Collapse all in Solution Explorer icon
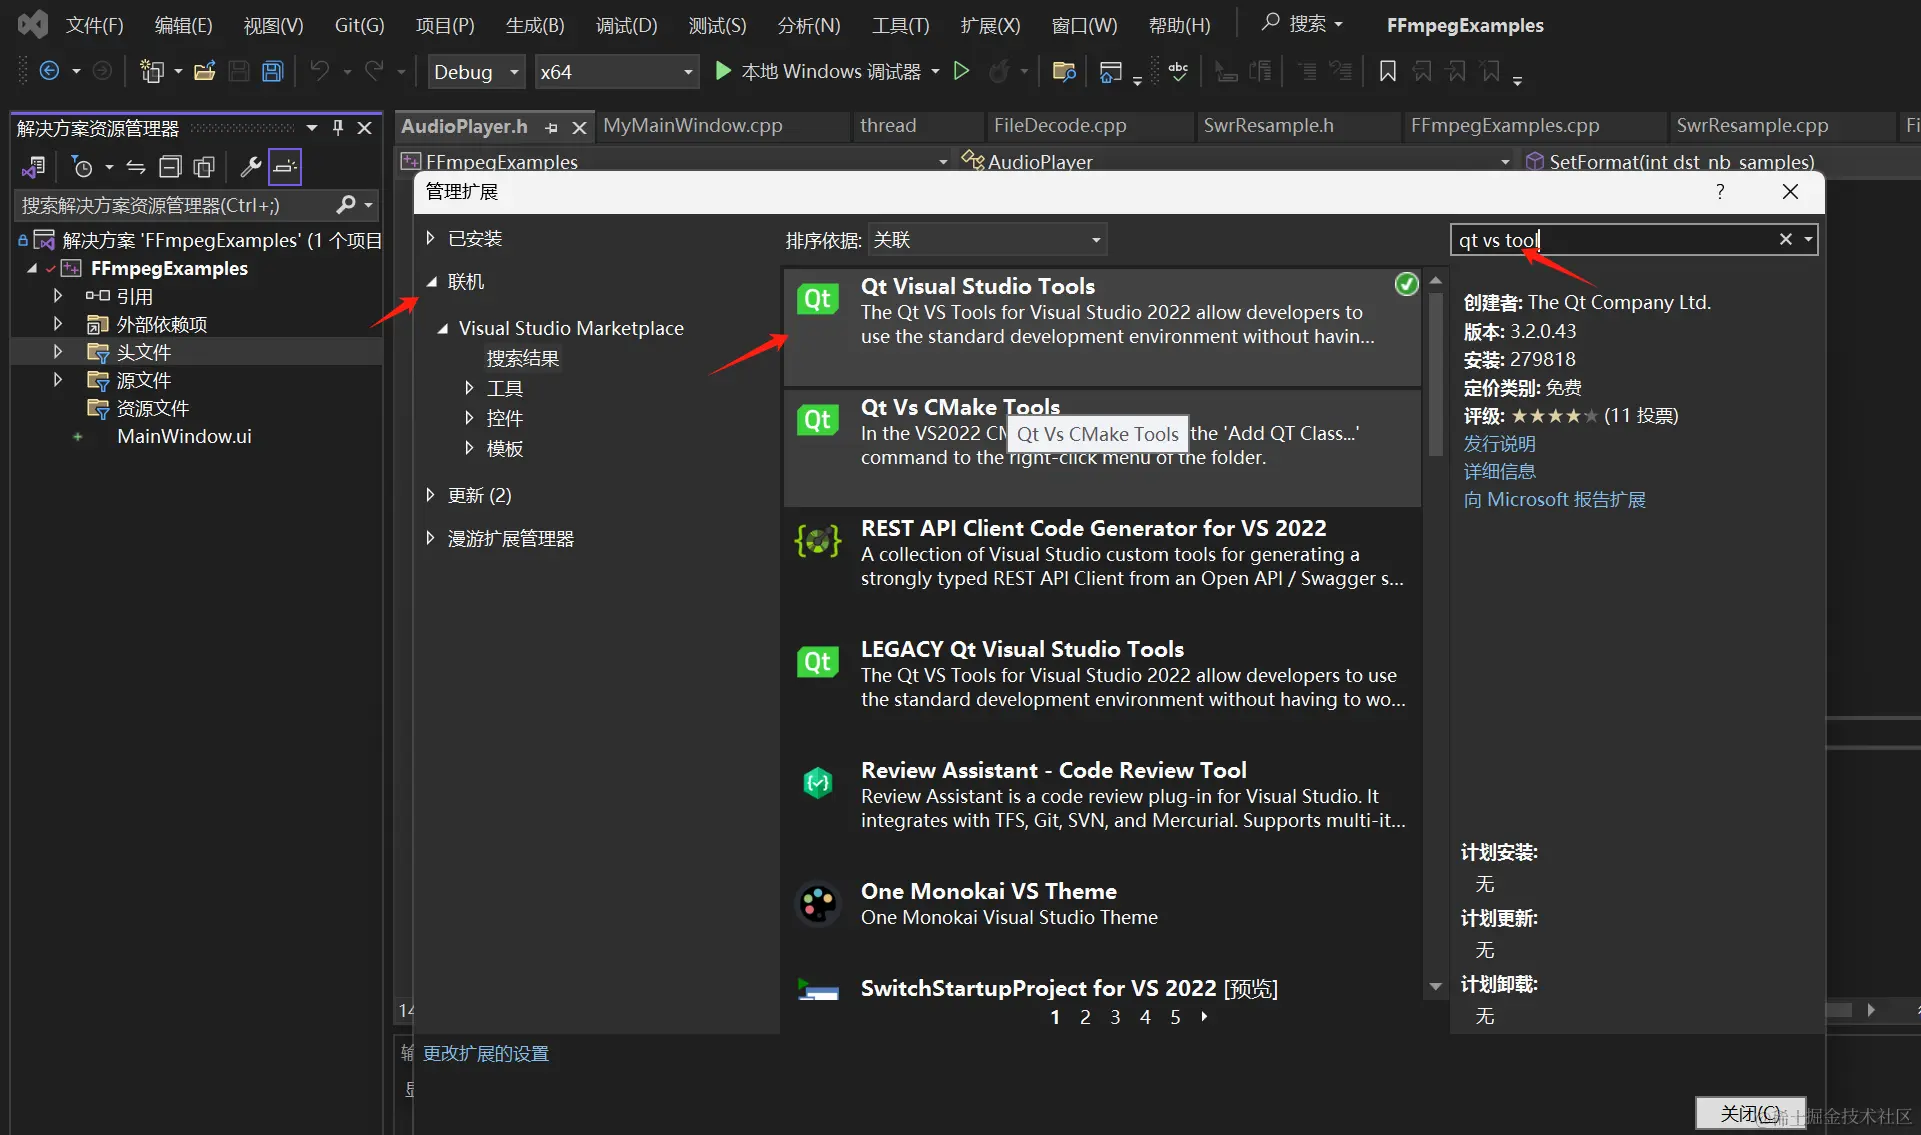Viewport: 1921px width, 1135px height. tap(171, 167)
